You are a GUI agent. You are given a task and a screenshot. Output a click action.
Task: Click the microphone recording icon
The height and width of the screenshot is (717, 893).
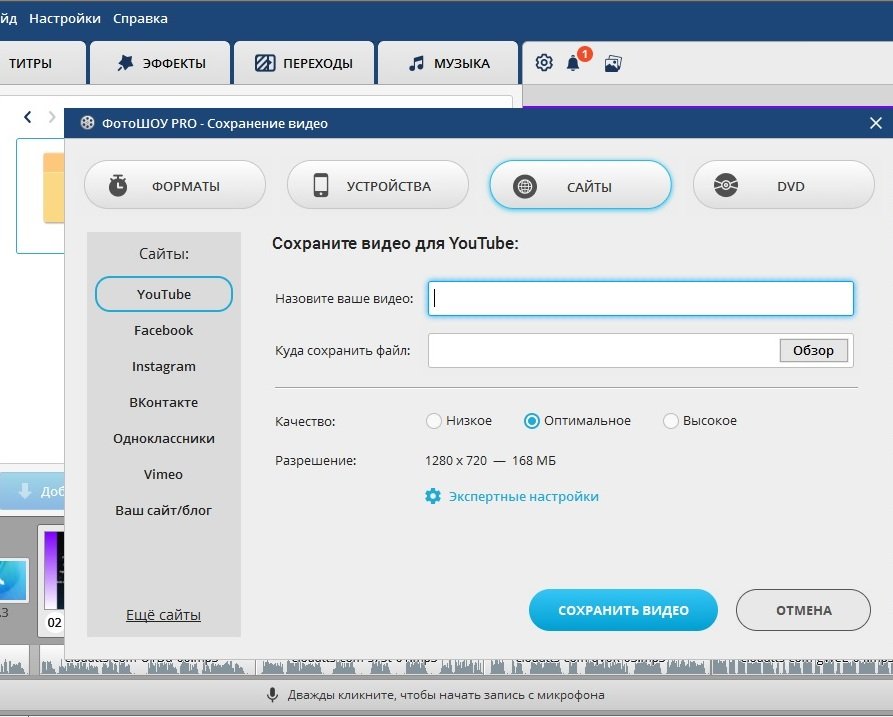click(x=272, y=694)
